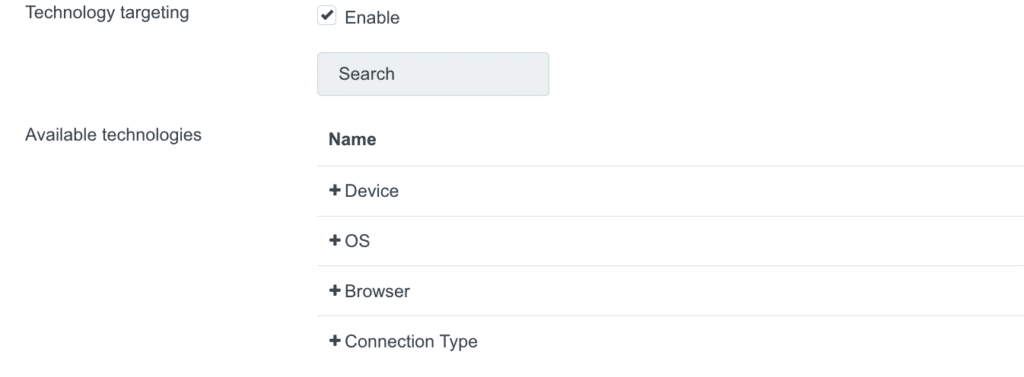Focus the Search technologies input field
This screenshot has width=1024, height=377.
point(433,74)
